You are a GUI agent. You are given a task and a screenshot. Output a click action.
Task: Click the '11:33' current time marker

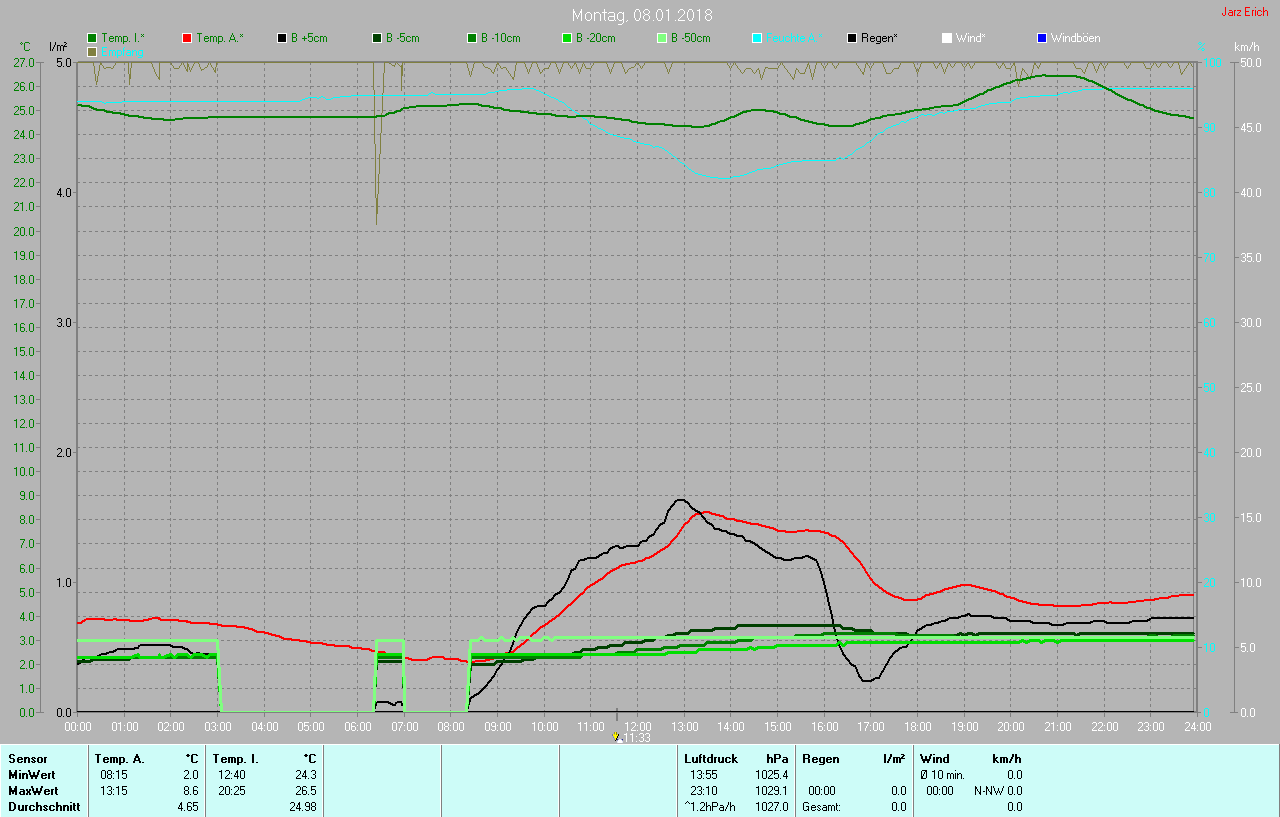click(637, 738)
